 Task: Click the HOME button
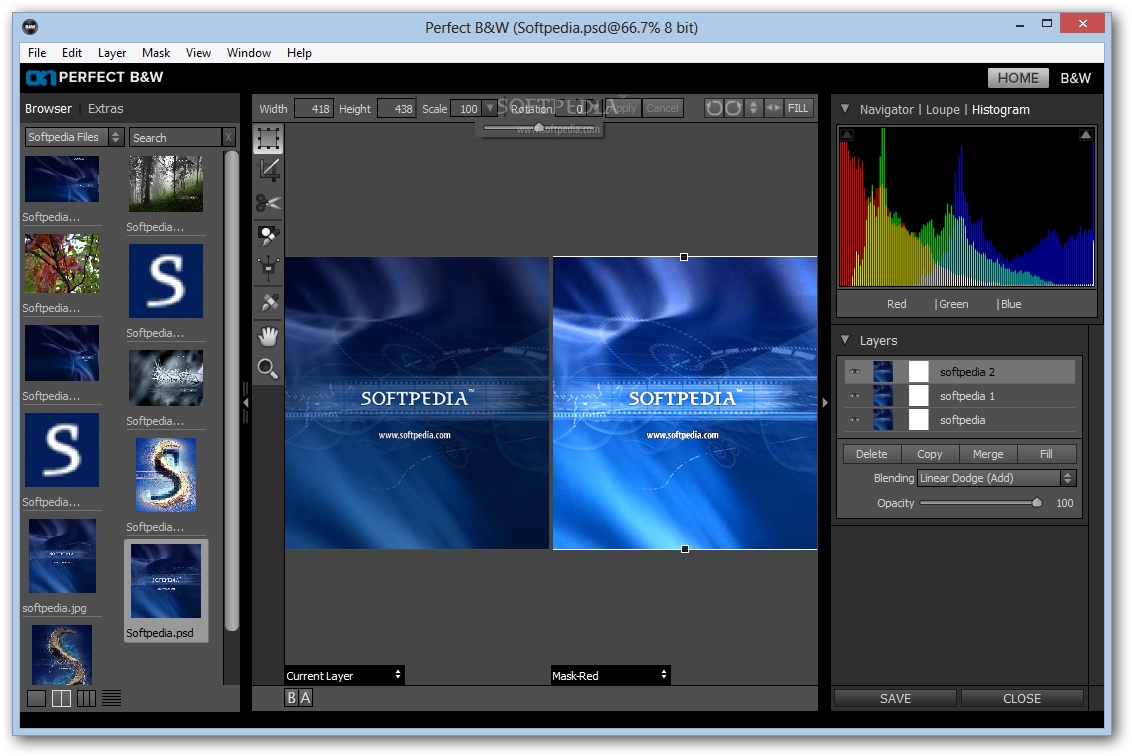1018,78
